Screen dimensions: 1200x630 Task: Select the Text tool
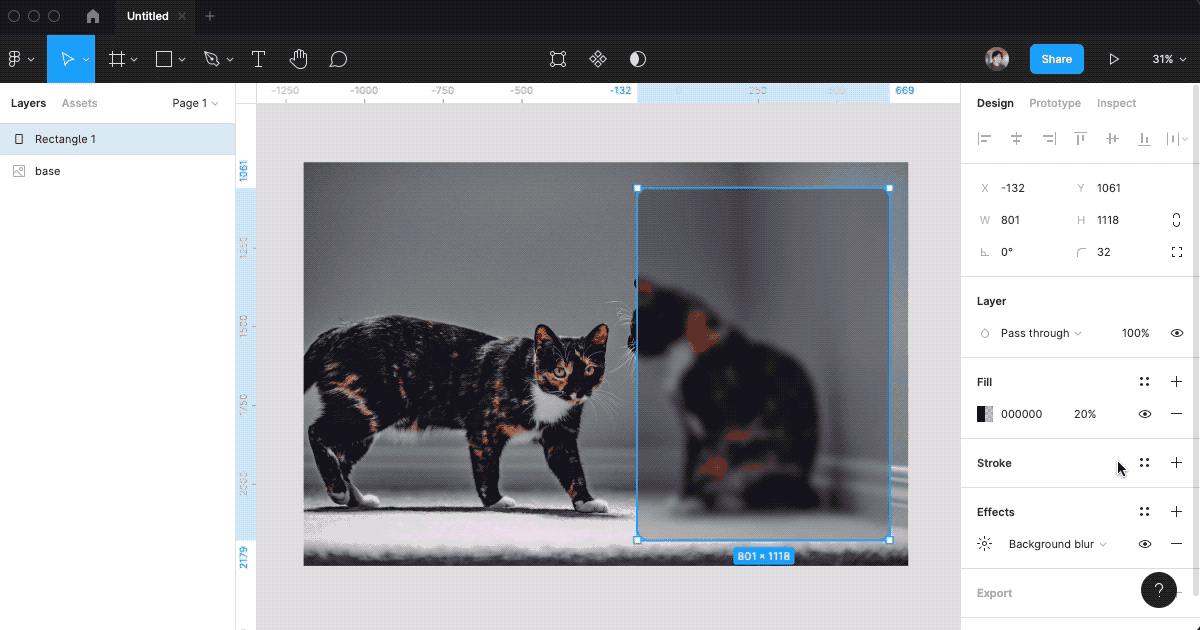[x=258, y=59]
